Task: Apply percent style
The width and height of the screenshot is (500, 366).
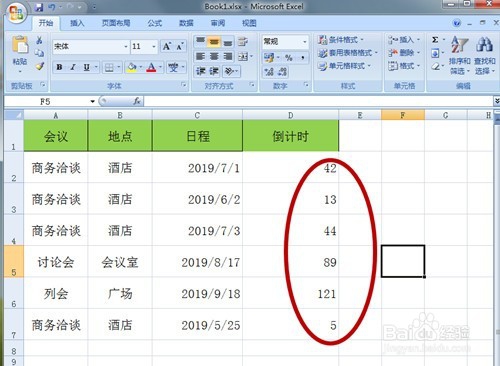Action: pos(288,57)
